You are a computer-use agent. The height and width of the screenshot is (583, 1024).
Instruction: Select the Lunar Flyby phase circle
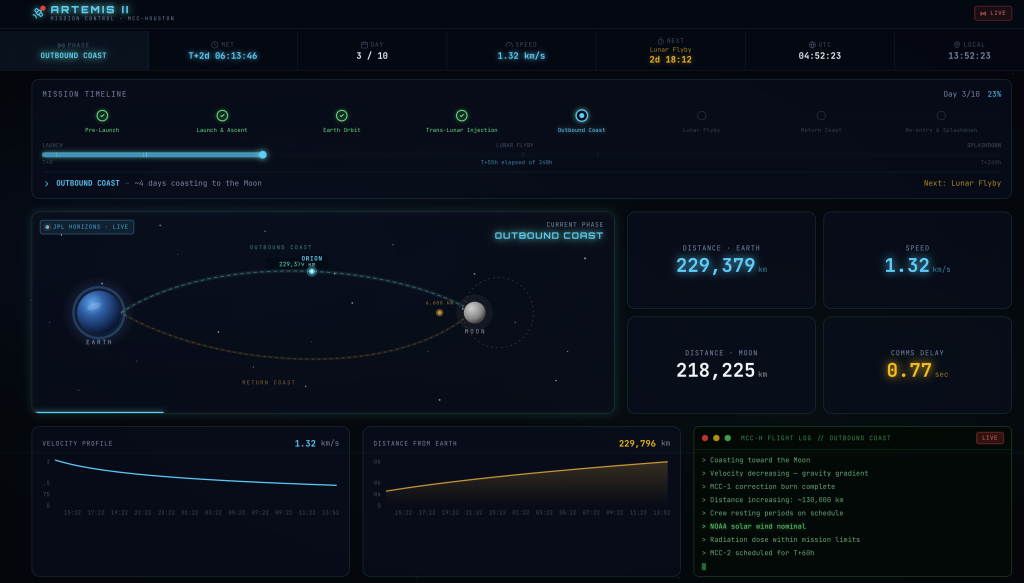pos(701,116)
